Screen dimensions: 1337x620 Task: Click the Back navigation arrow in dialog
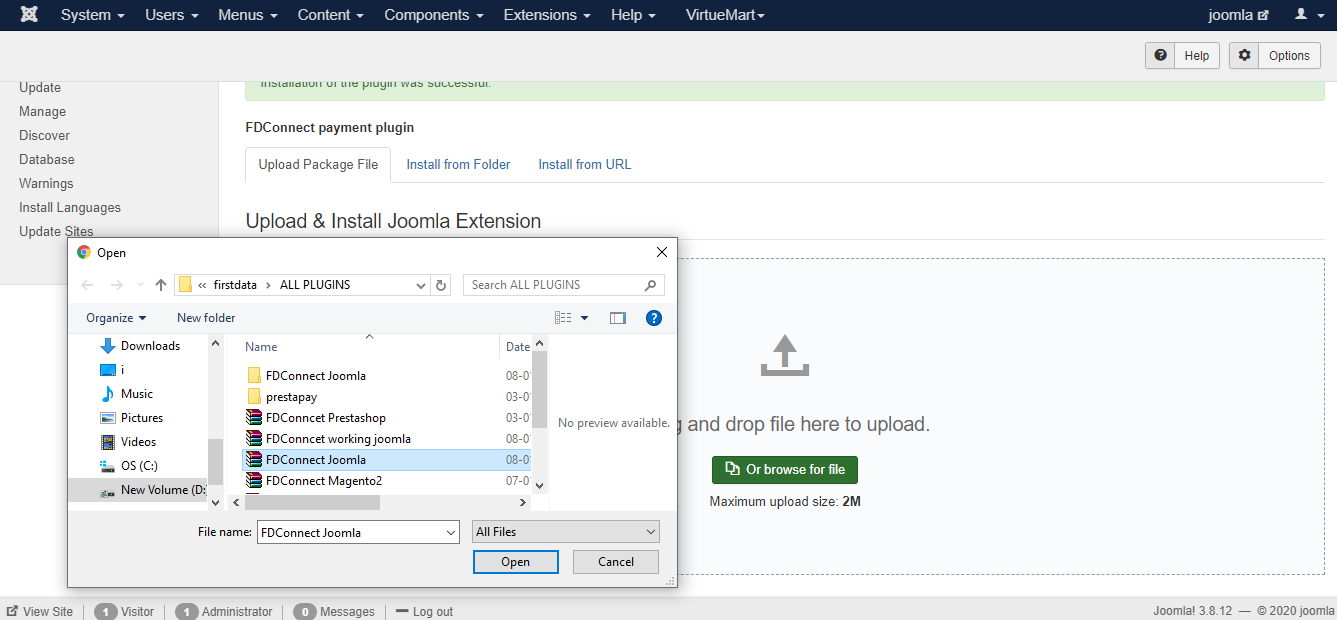coord(87,285)
